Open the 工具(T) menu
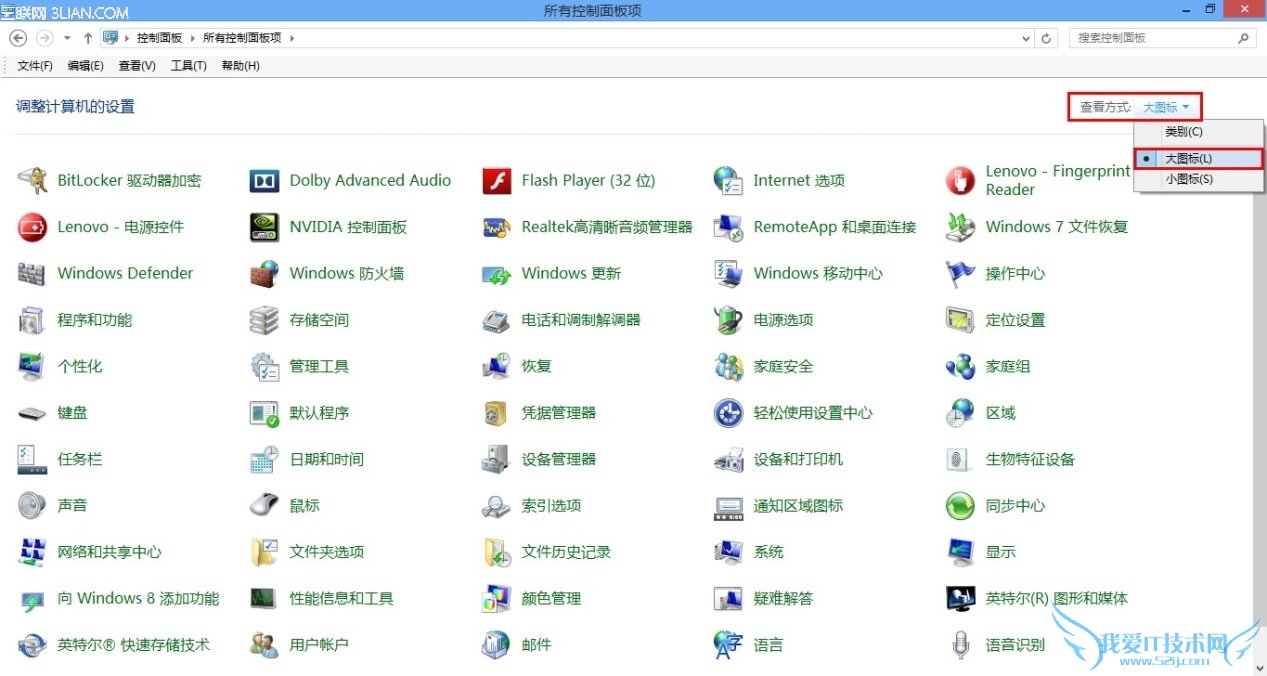This screenshot has height=676, width=1267. [188, 66]
